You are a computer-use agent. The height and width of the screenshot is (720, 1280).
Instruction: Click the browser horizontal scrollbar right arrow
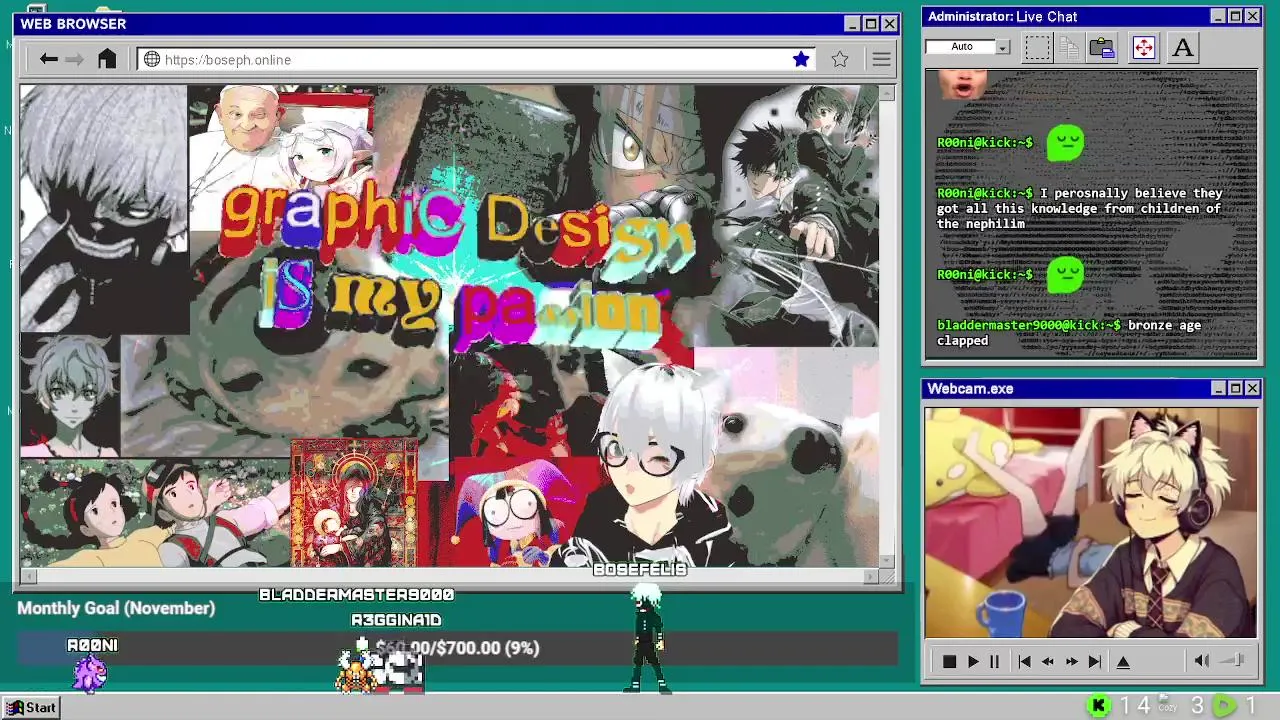[871, 576]
